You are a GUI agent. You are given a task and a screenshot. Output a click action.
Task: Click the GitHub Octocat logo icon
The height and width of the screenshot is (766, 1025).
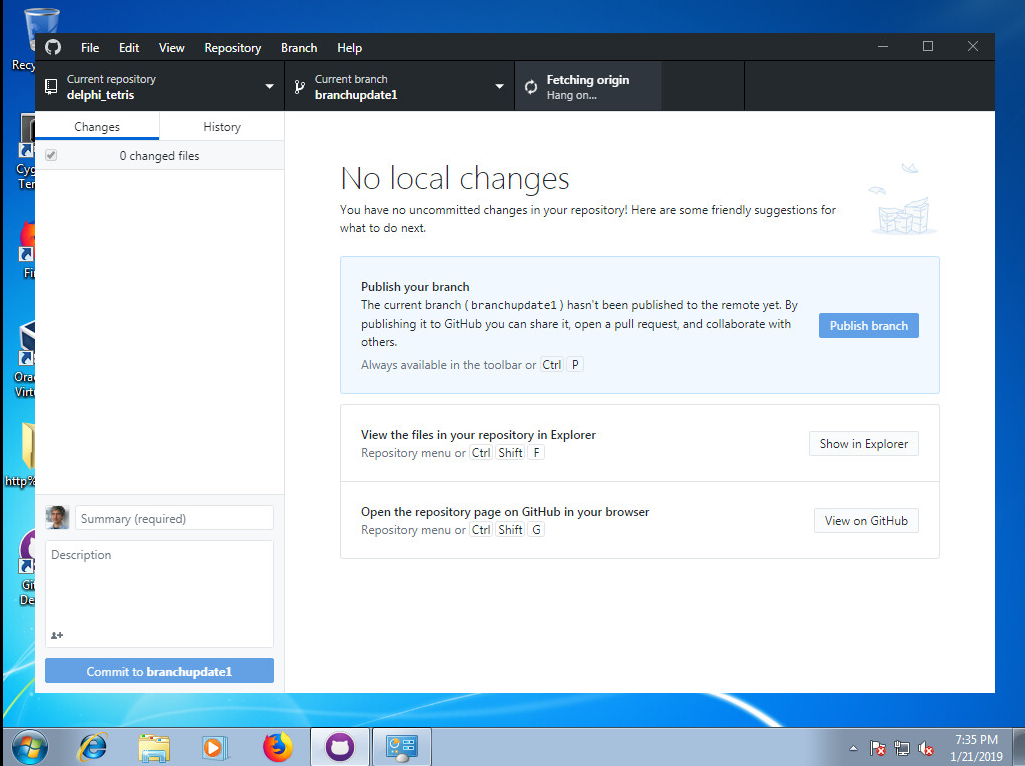[53, 47]
